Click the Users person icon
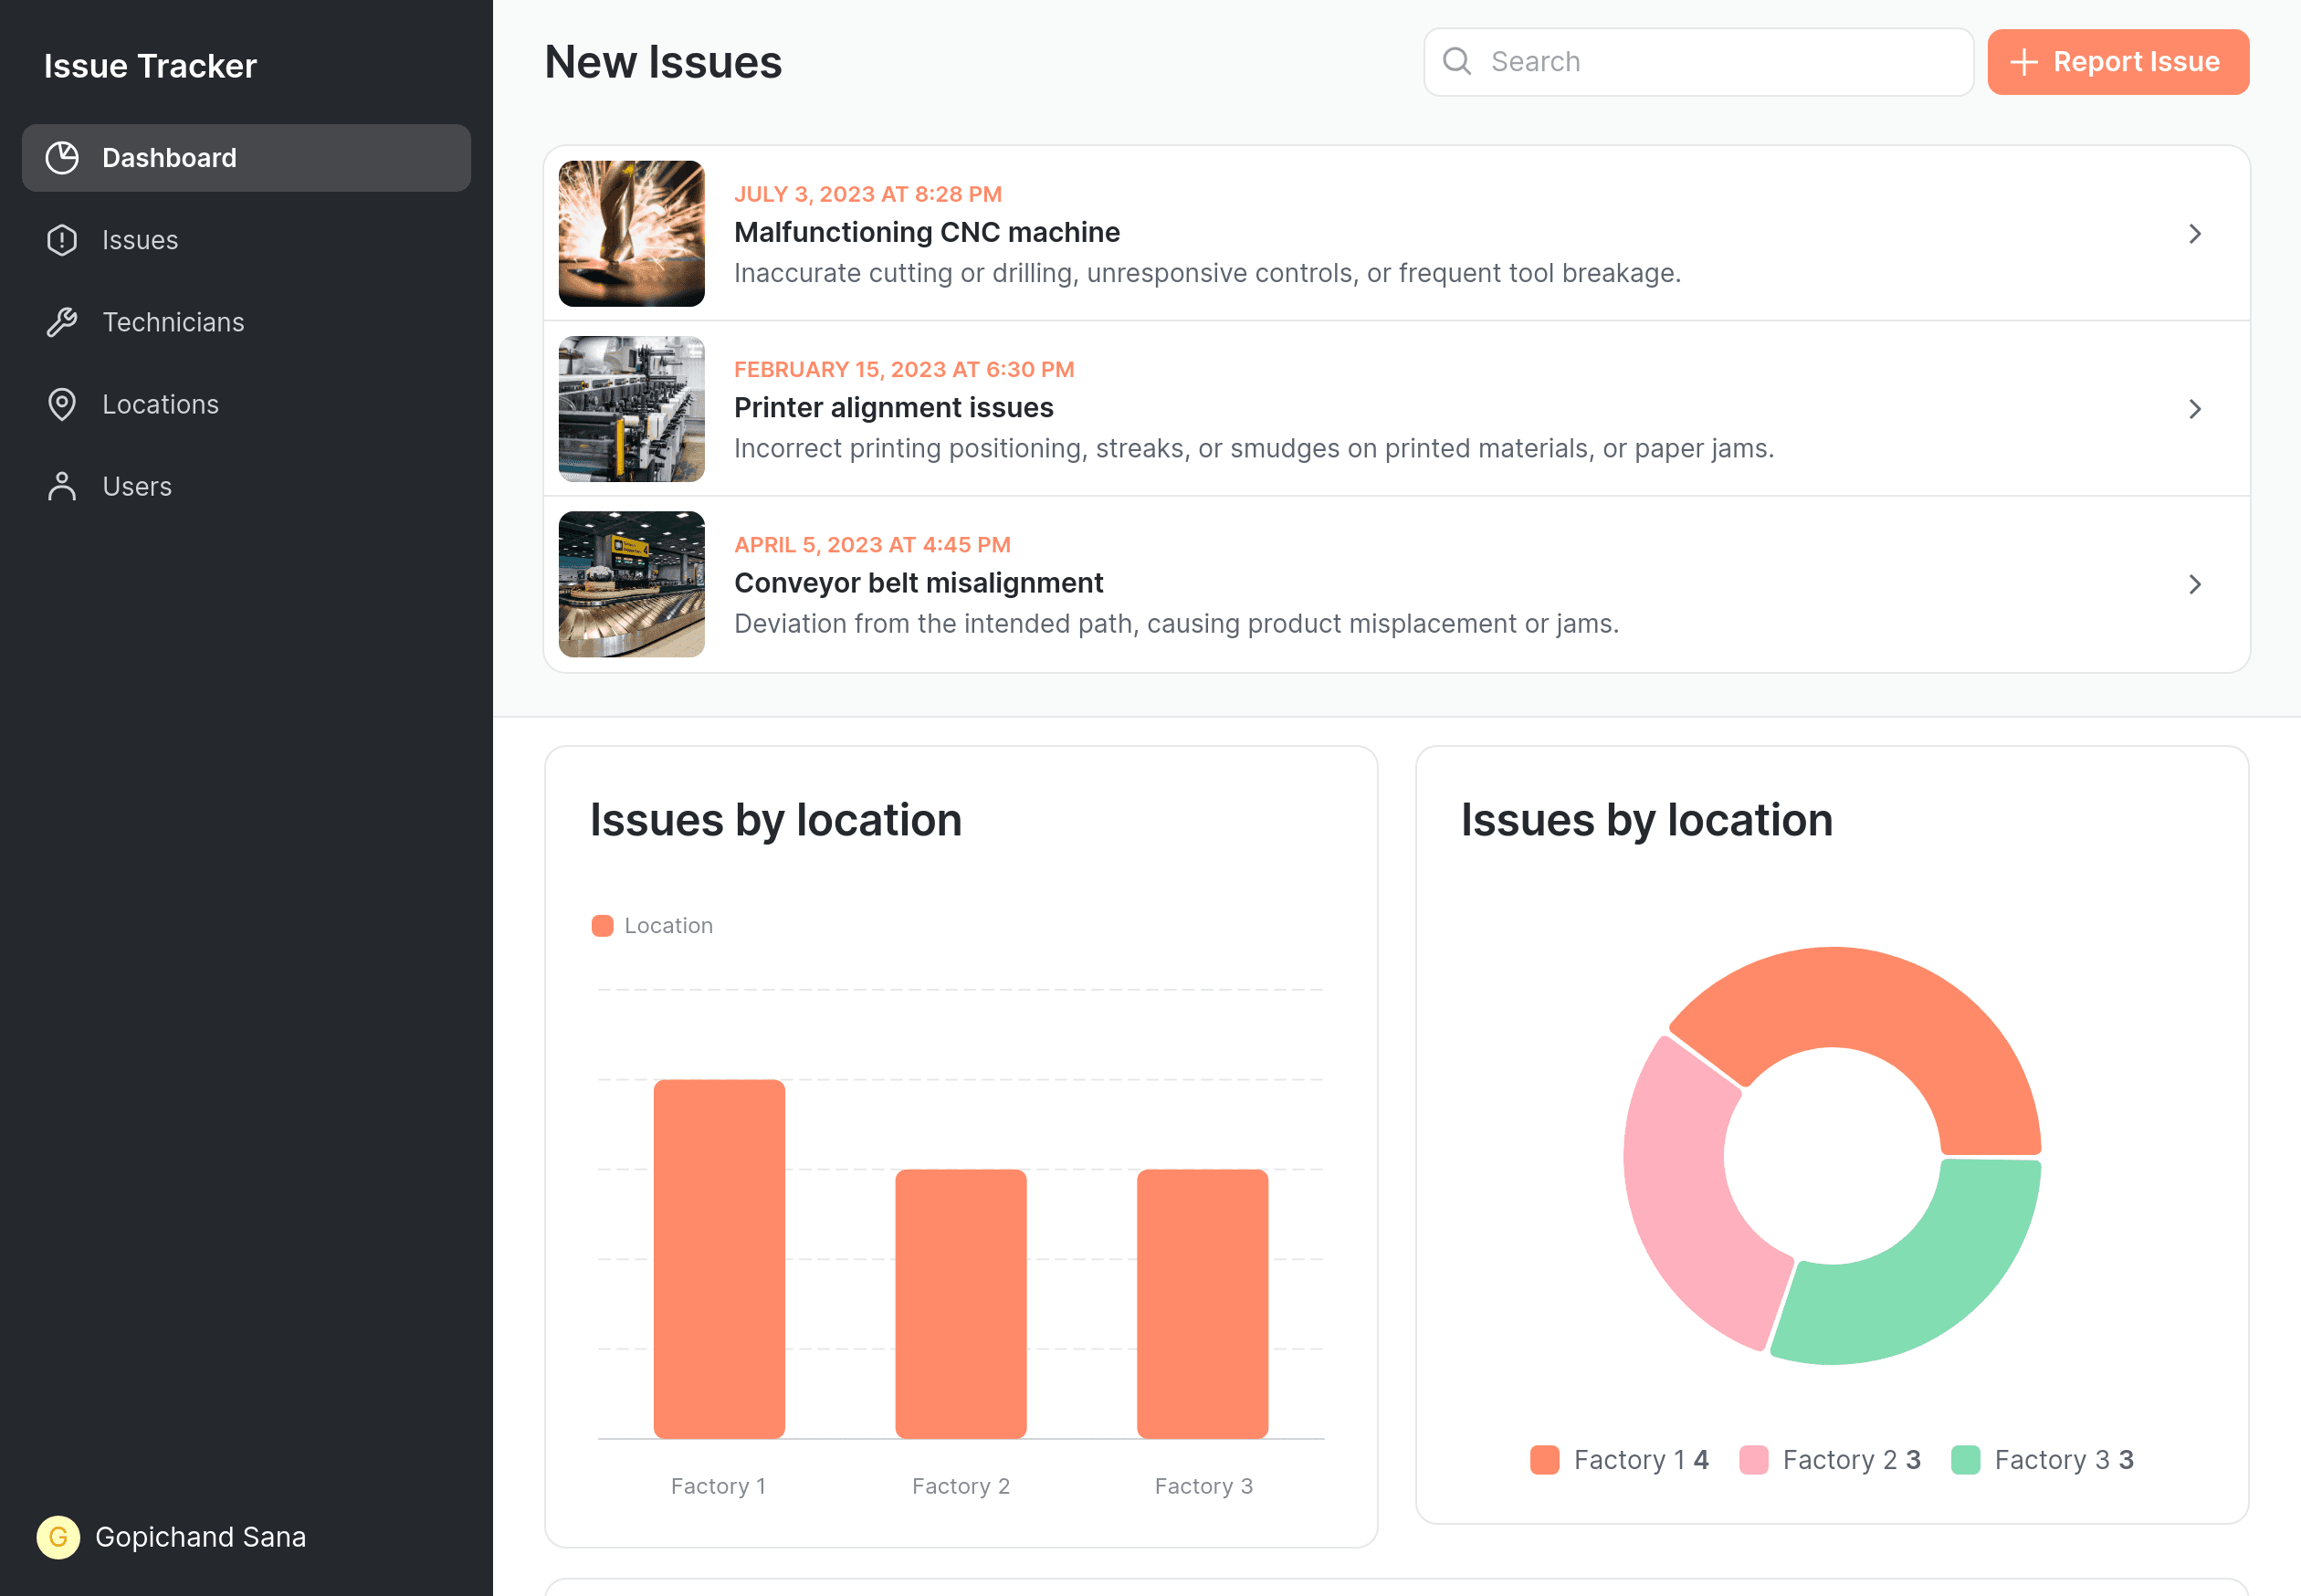This screenshot has height=1596, width=2301. pos(62,486)
